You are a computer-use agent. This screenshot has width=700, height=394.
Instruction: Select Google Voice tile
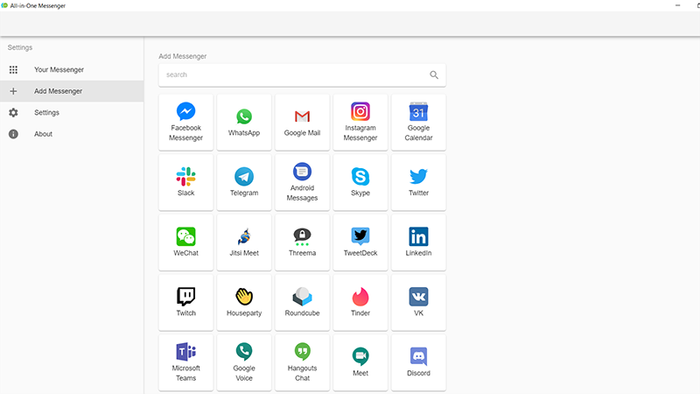244,362
